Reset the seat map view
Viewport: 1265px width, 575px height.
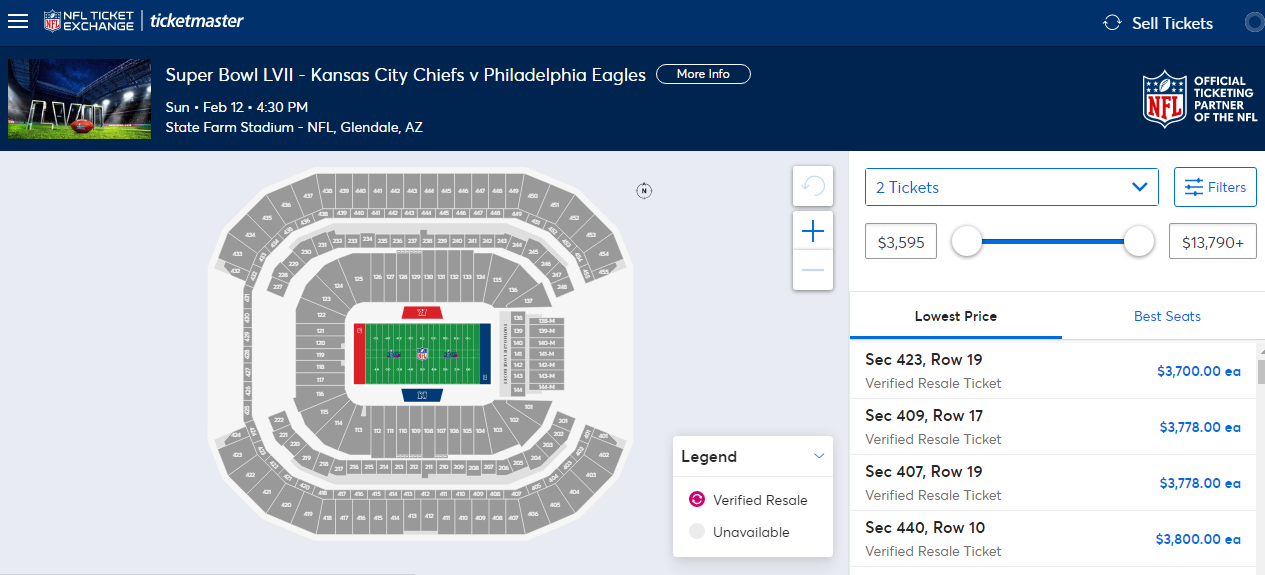(x=813, y=186)
